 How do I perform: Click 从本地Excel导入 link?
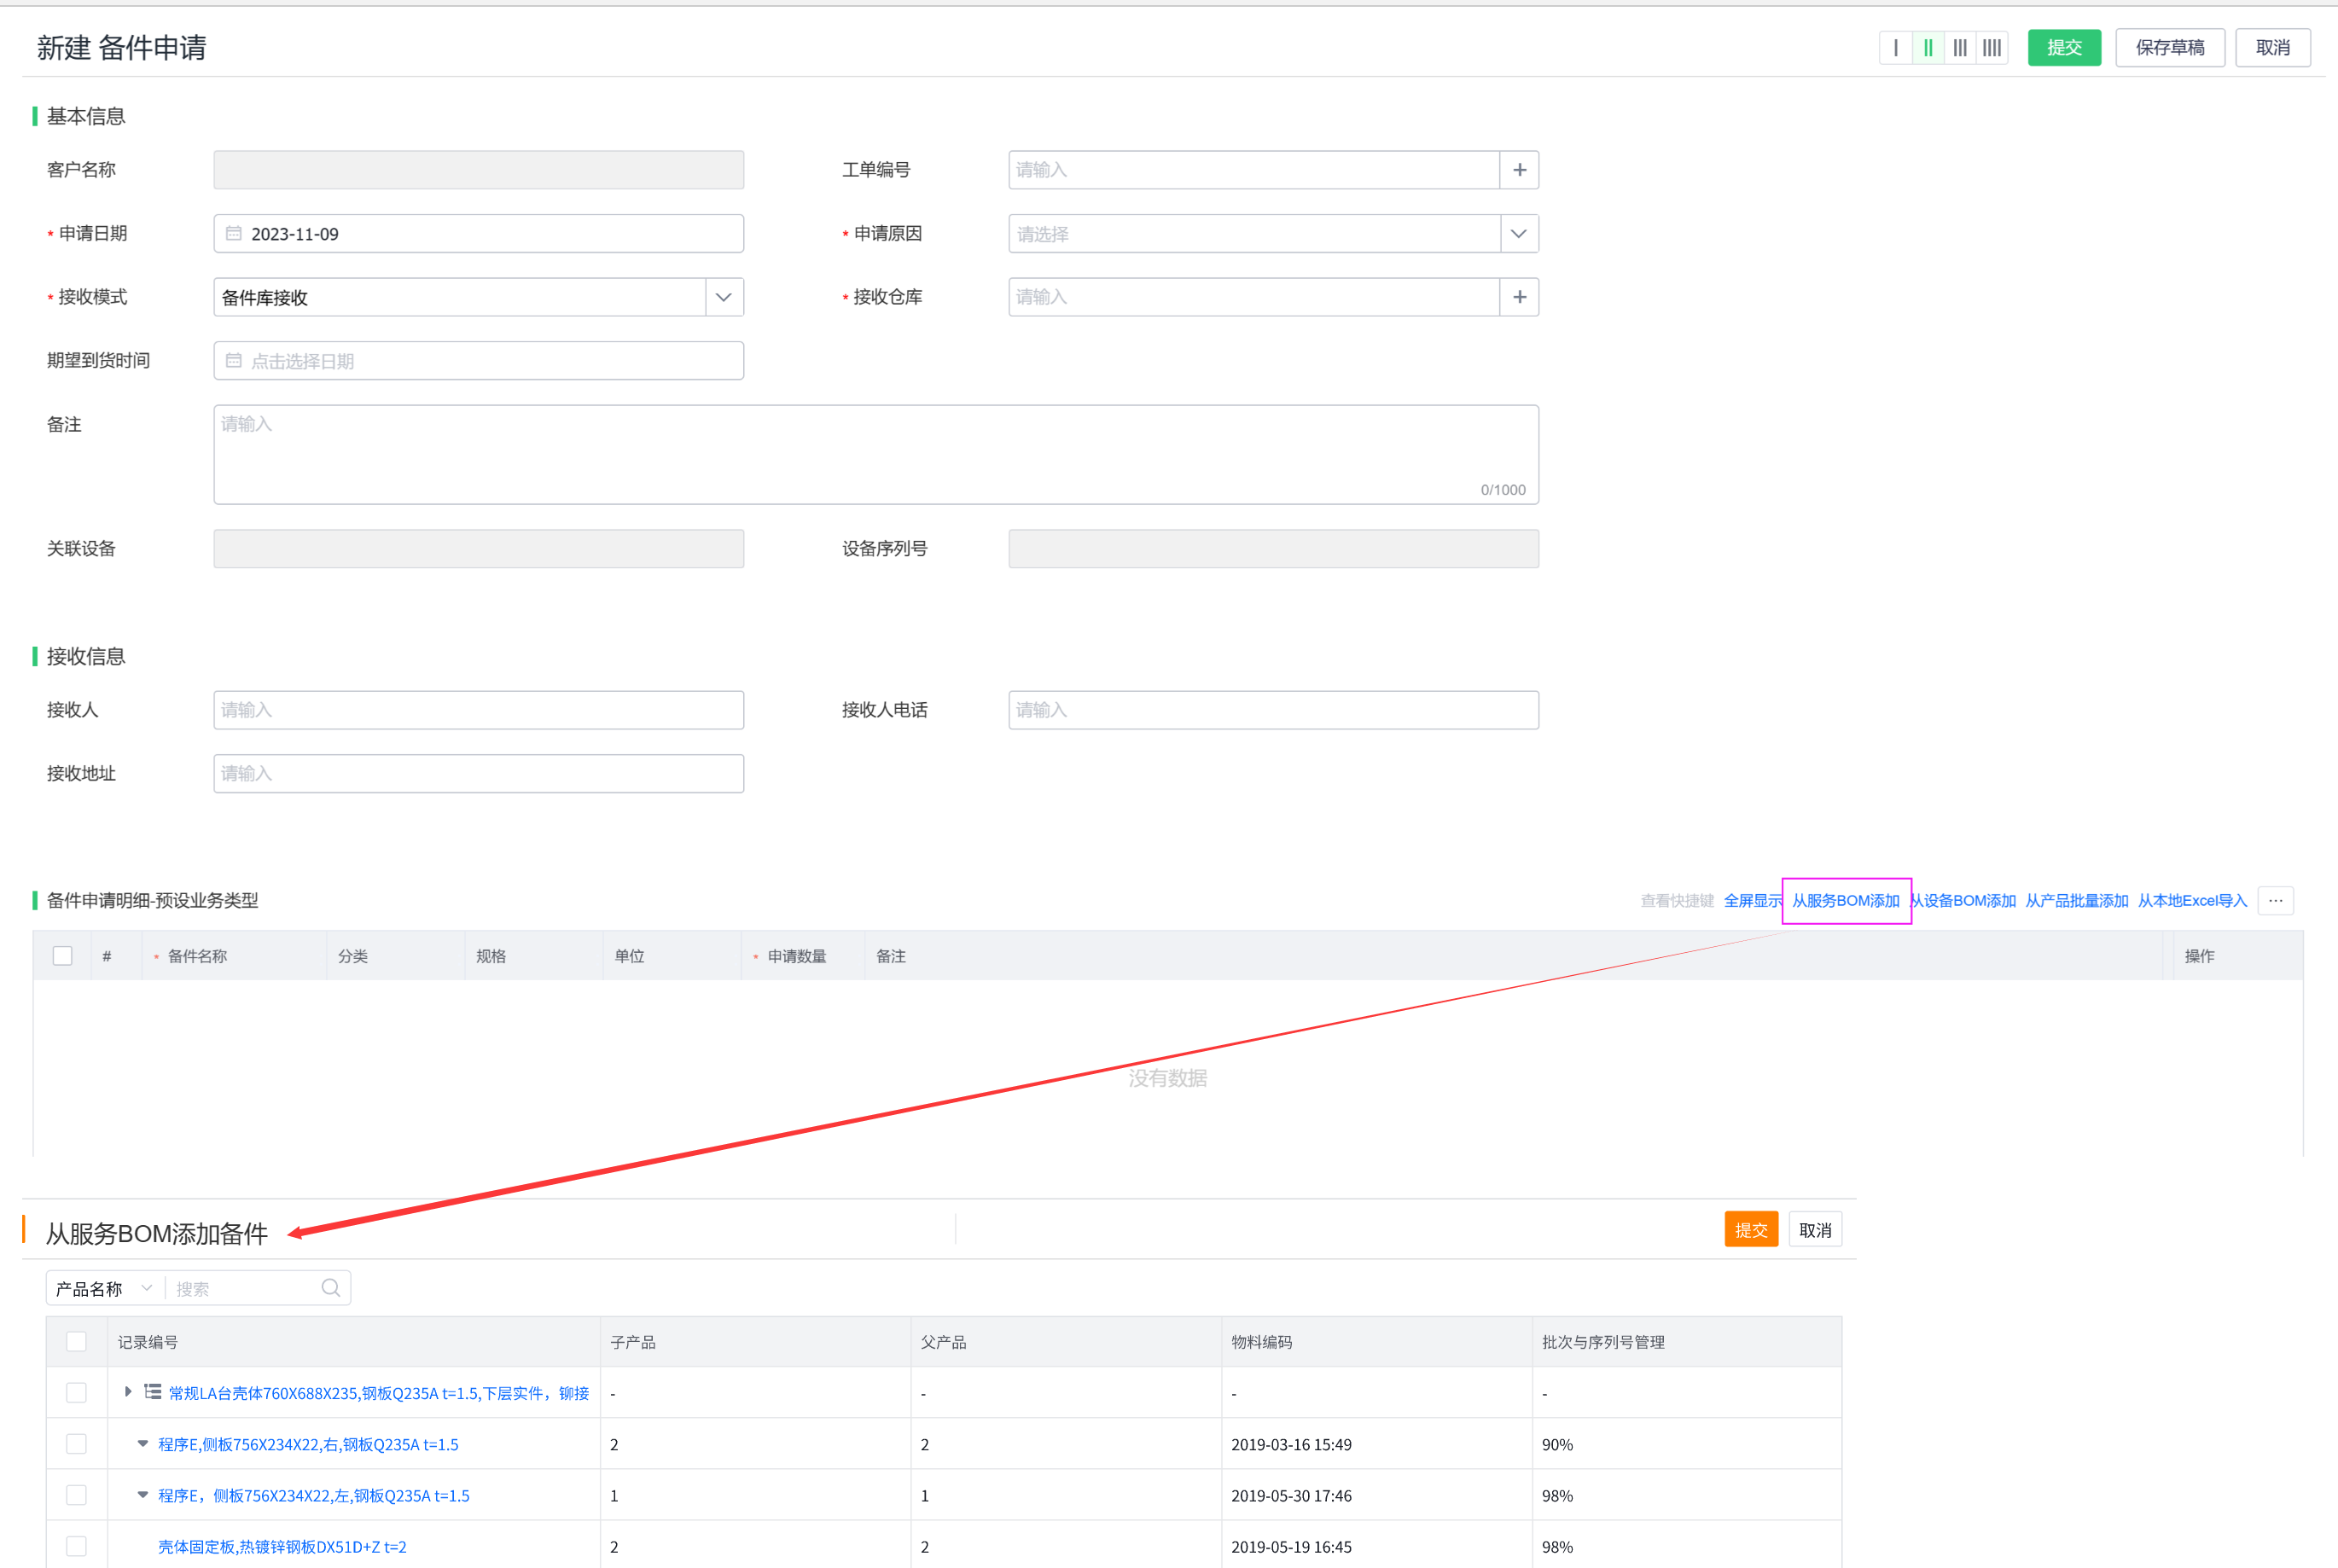click(2192, 901)
